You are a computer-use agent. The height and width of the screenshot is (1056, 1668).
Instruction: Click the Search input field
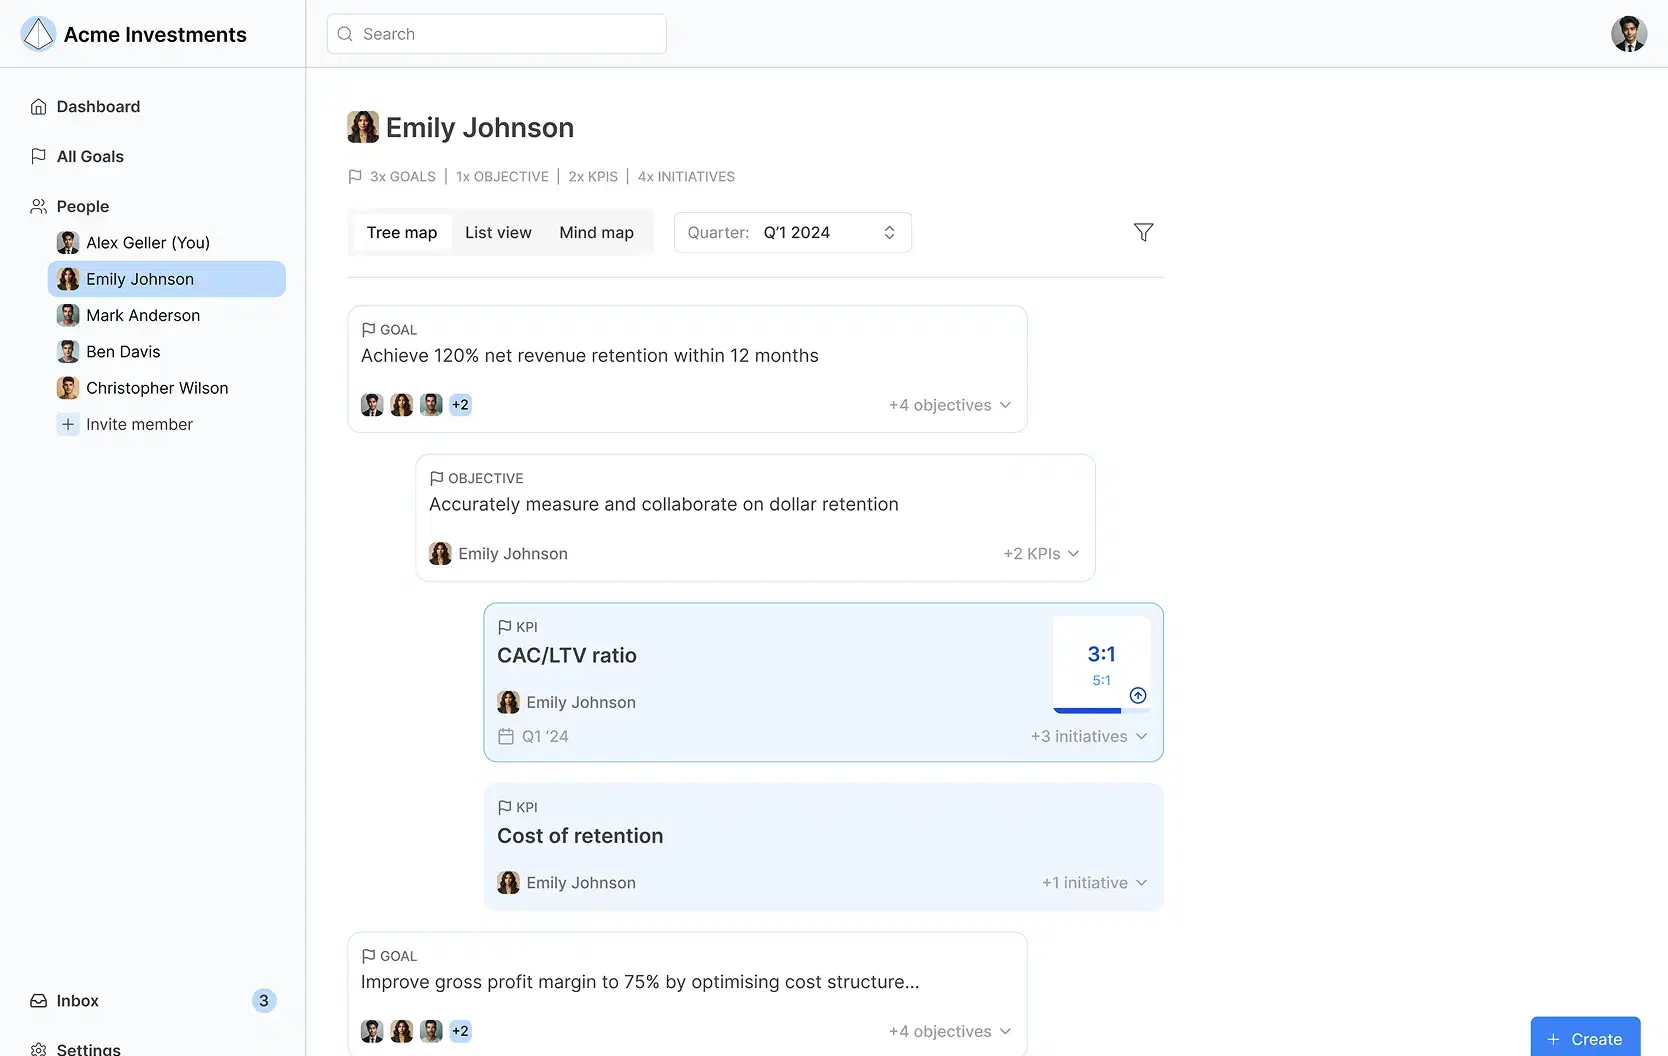(x=496, y=34)
